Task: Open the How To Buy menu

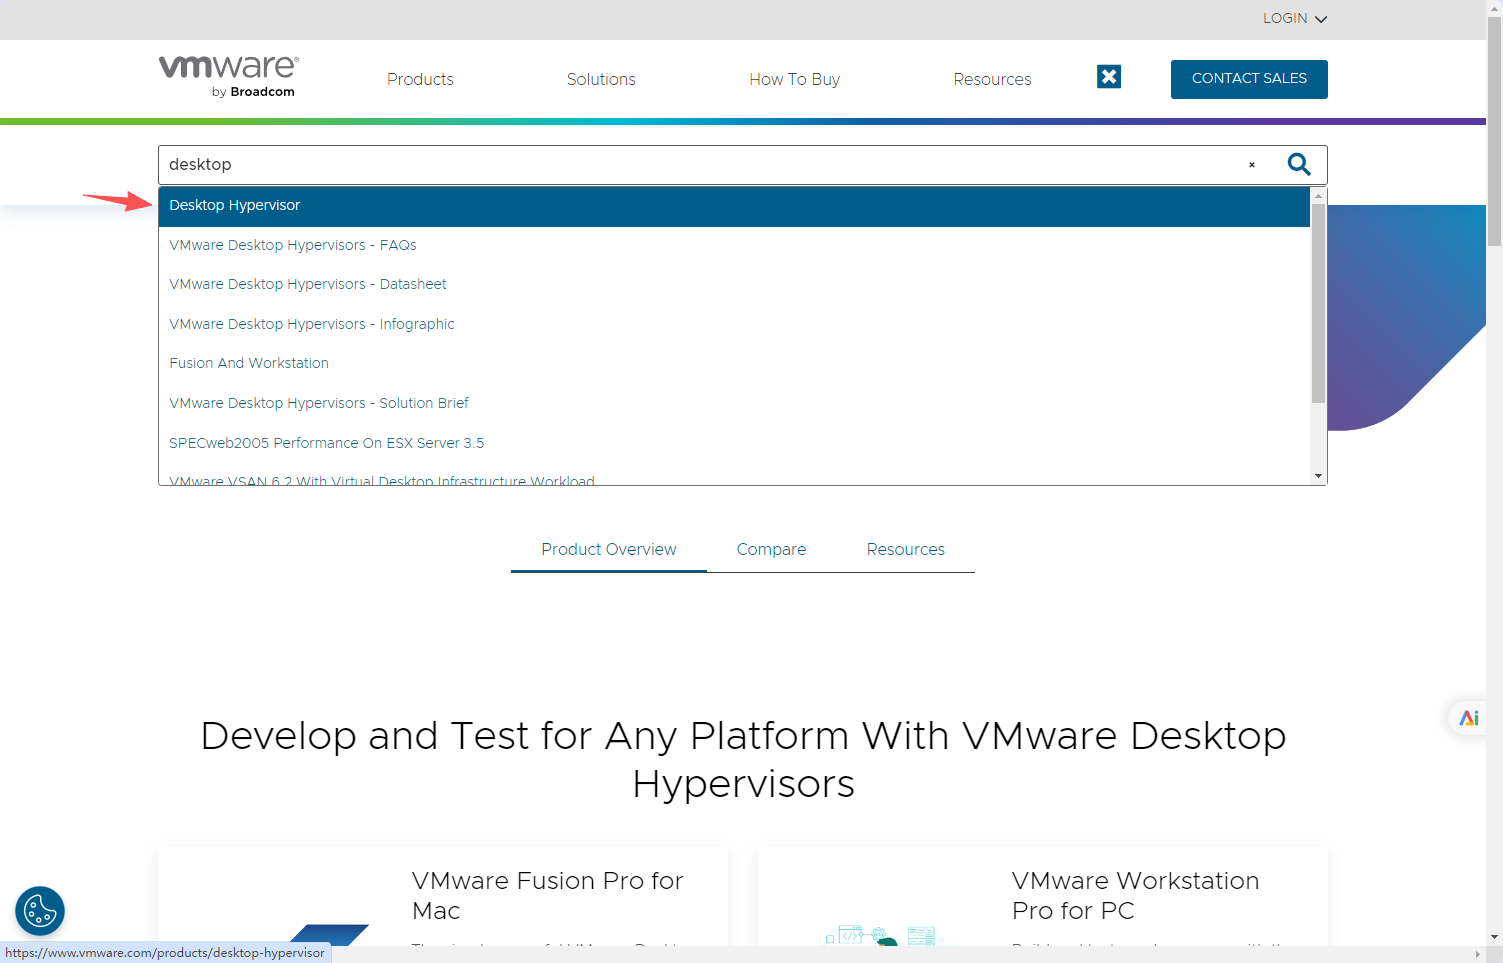Action: pyautogui.click(x=794, y=79)
